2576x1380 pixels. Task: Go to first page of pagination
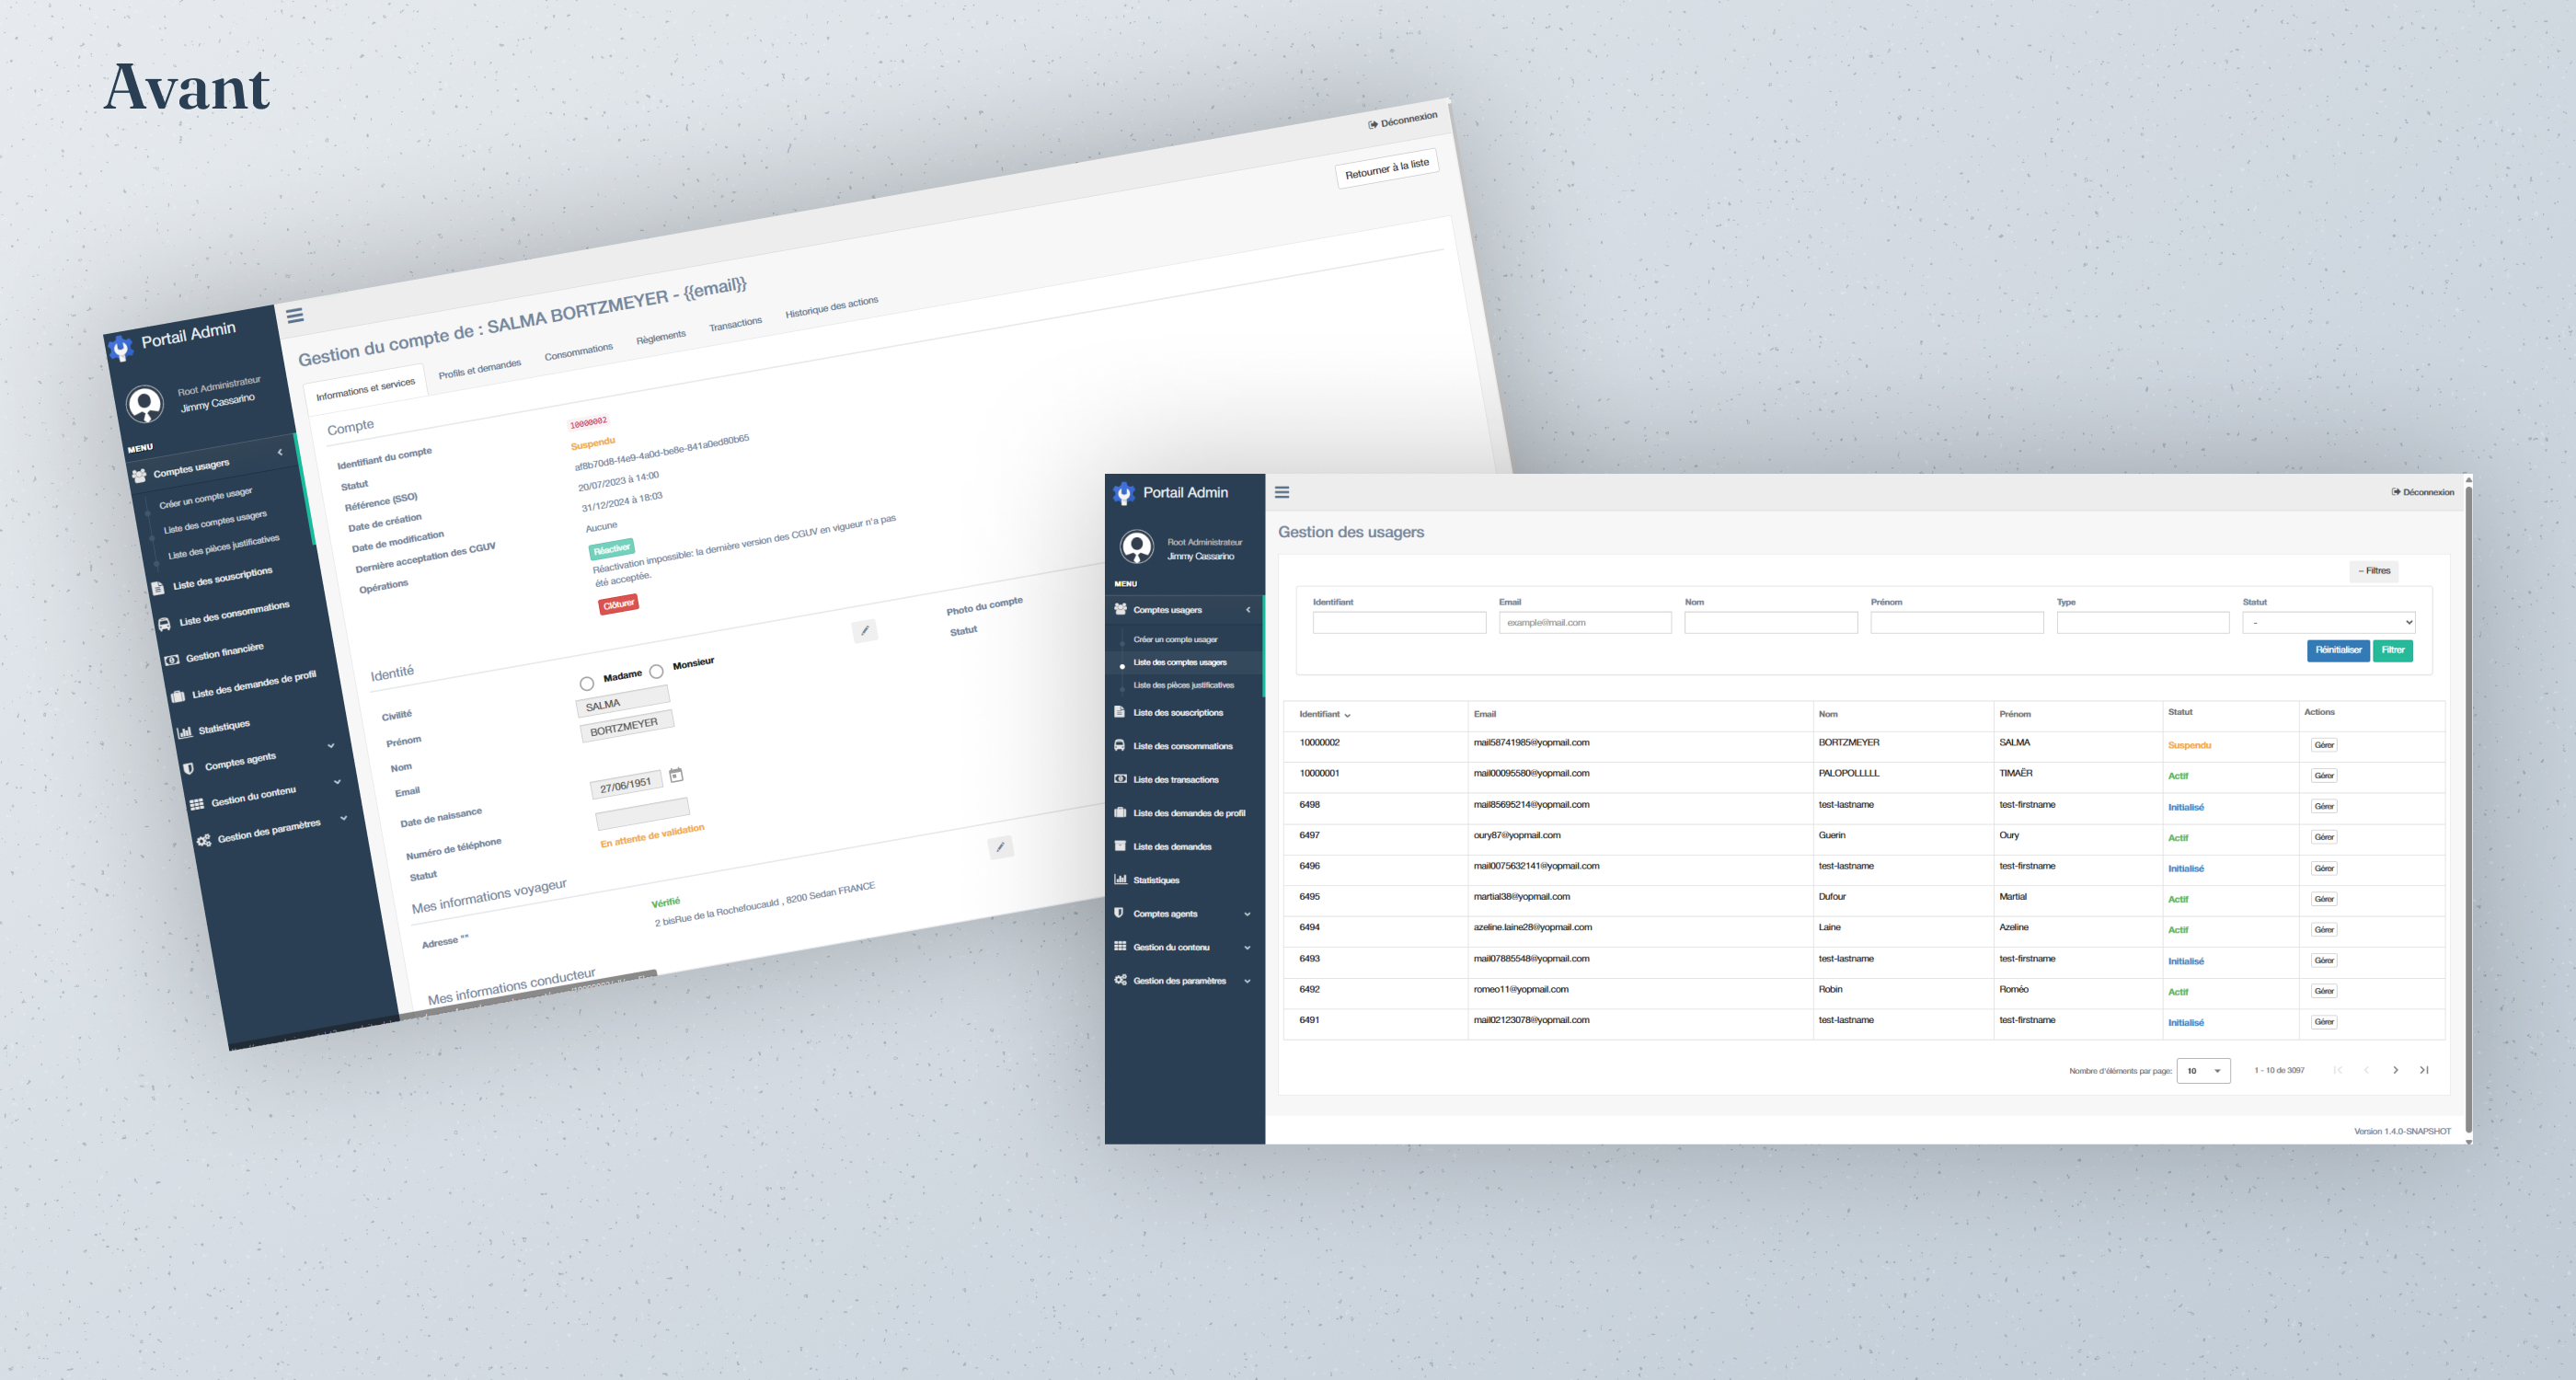(x=2338, y=1070)
